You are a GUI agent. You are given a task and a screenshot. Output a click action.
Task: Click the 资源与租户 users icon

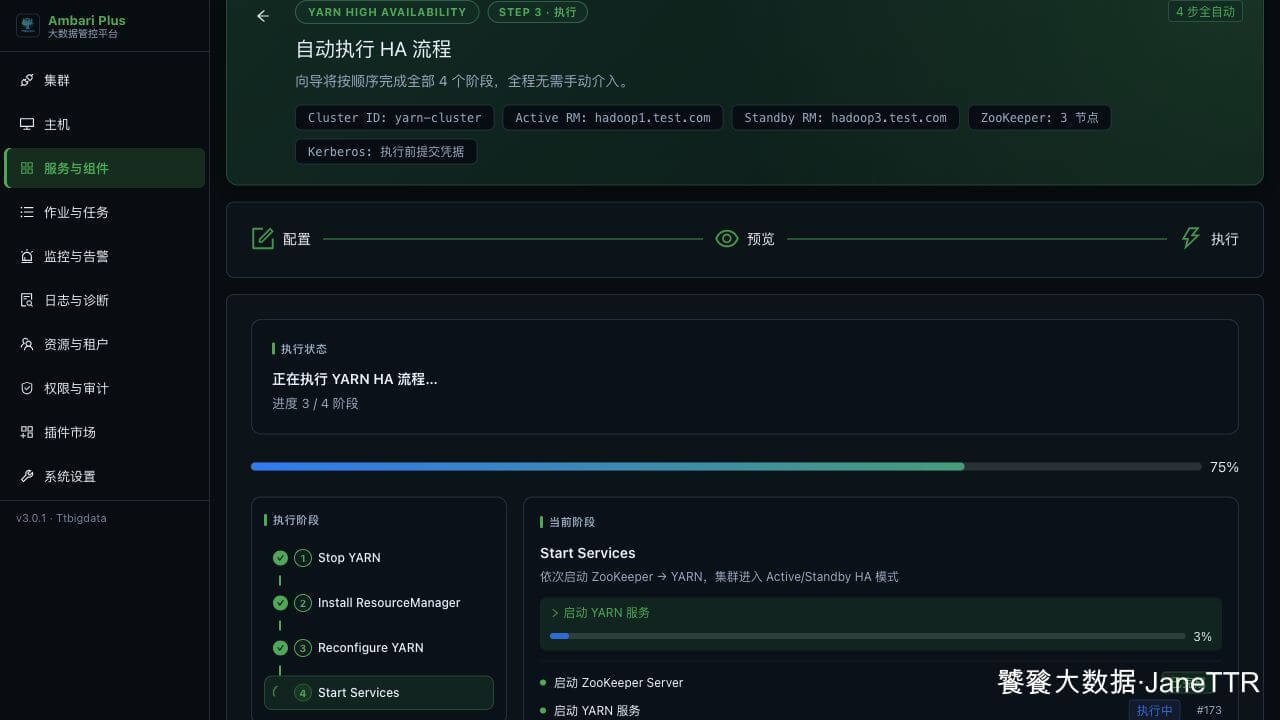point(27,344)
